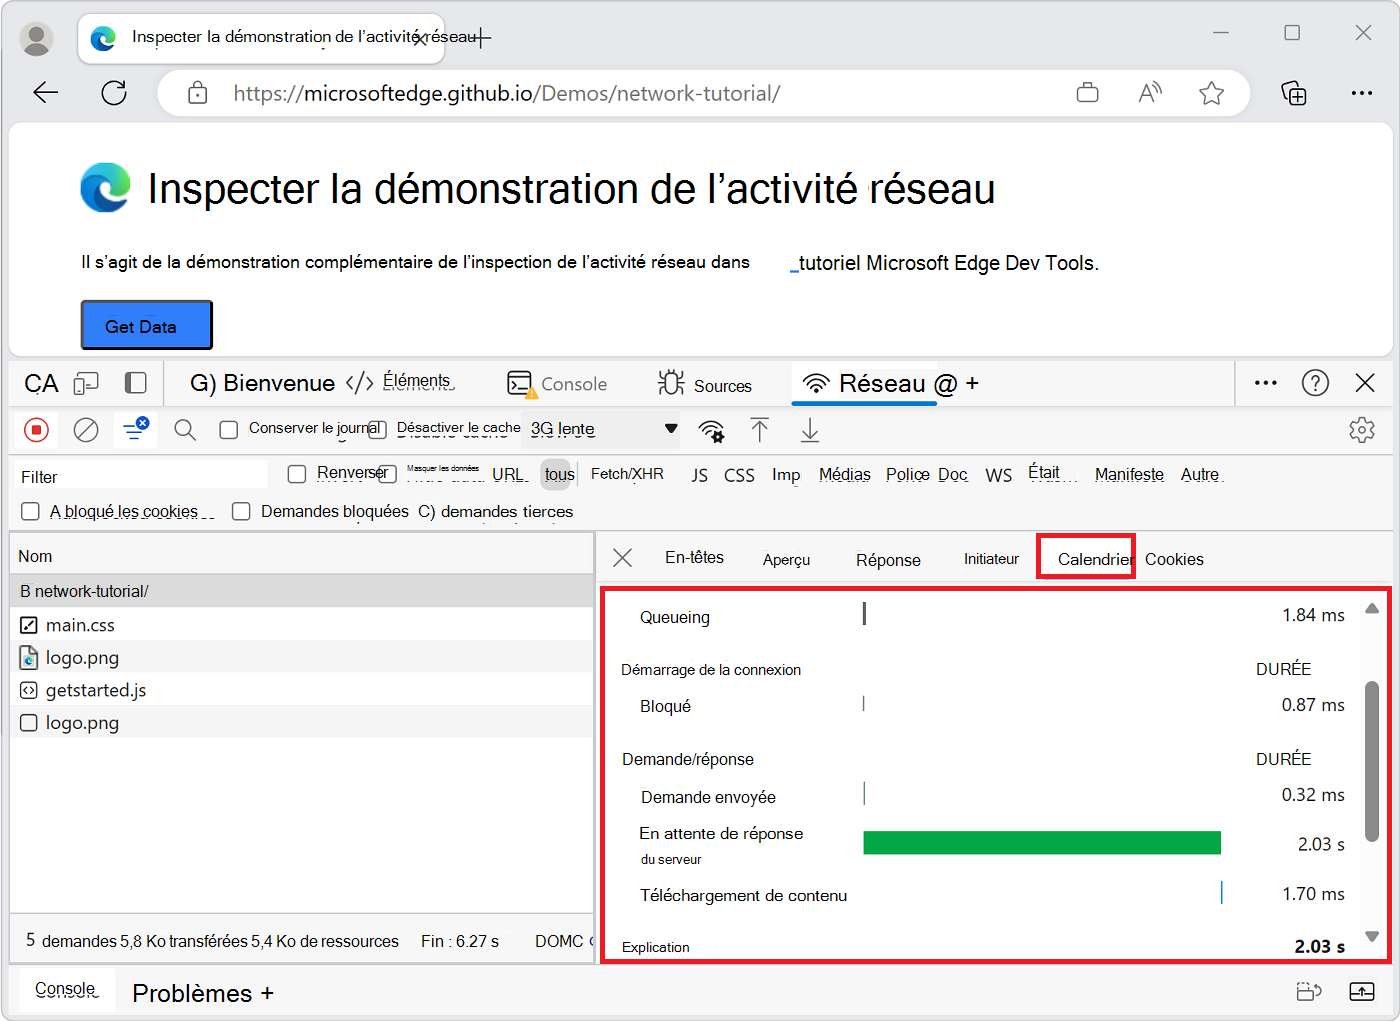Select the tous filter button

coord(560,474)
